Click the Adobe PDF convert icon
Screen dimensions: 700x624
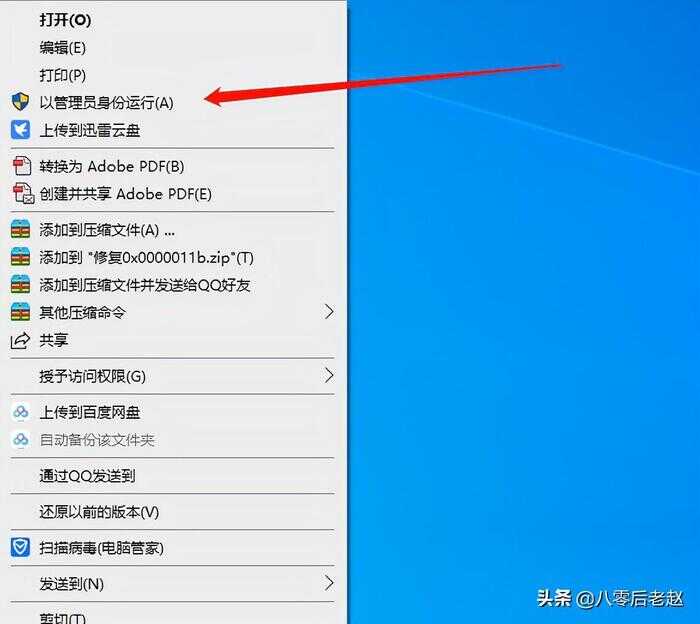coord(21,166)
